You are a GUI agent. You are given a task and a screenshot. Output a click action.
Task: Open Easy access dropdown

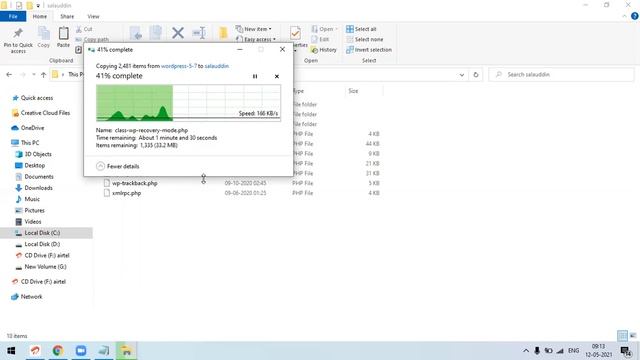(256, 39)
